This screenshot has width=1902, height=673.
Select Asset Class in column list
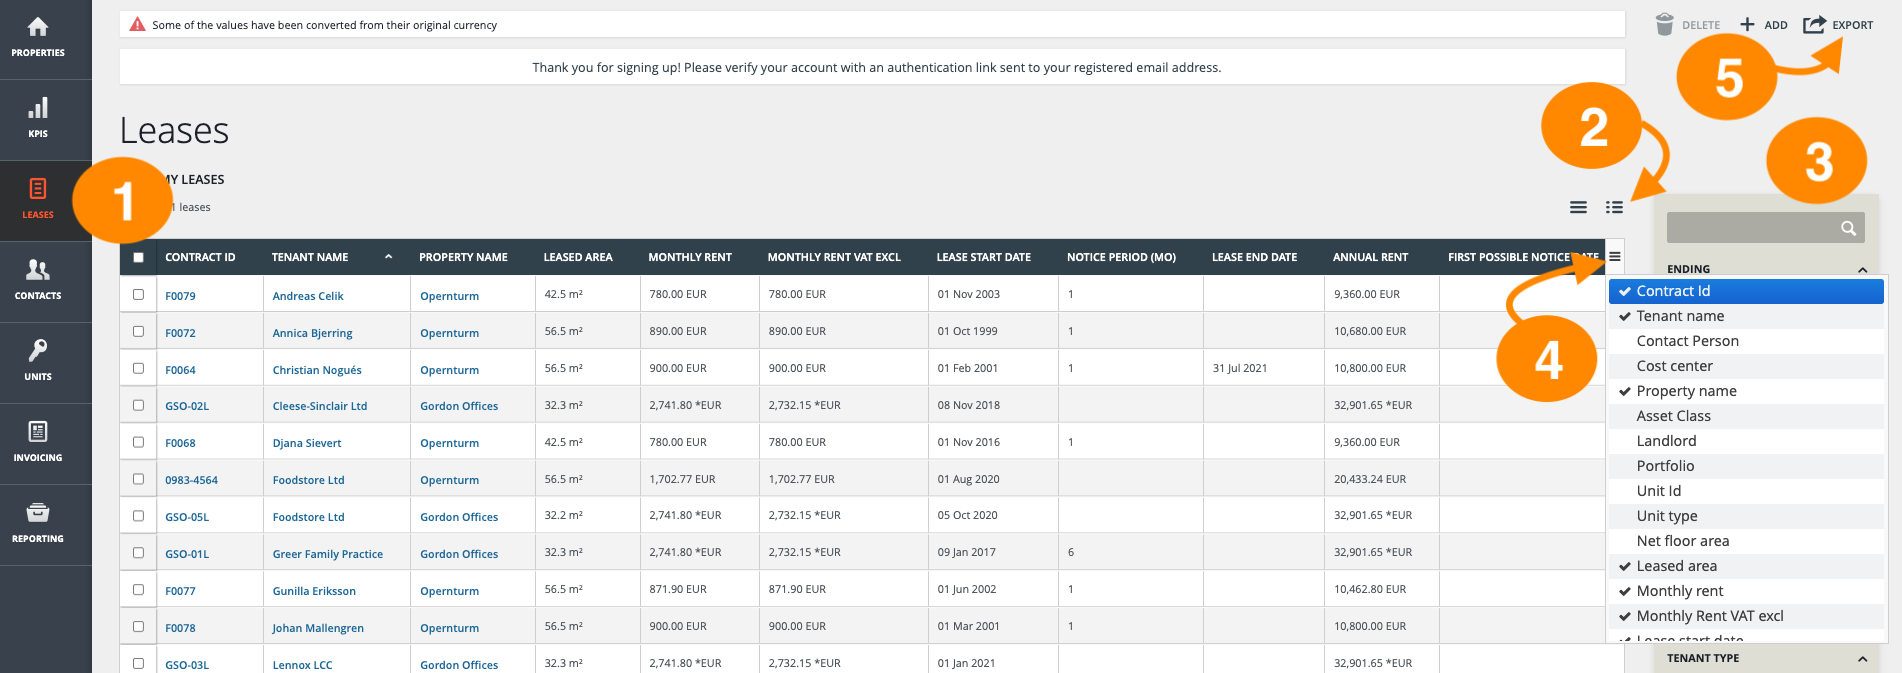tap(1673, 416)
